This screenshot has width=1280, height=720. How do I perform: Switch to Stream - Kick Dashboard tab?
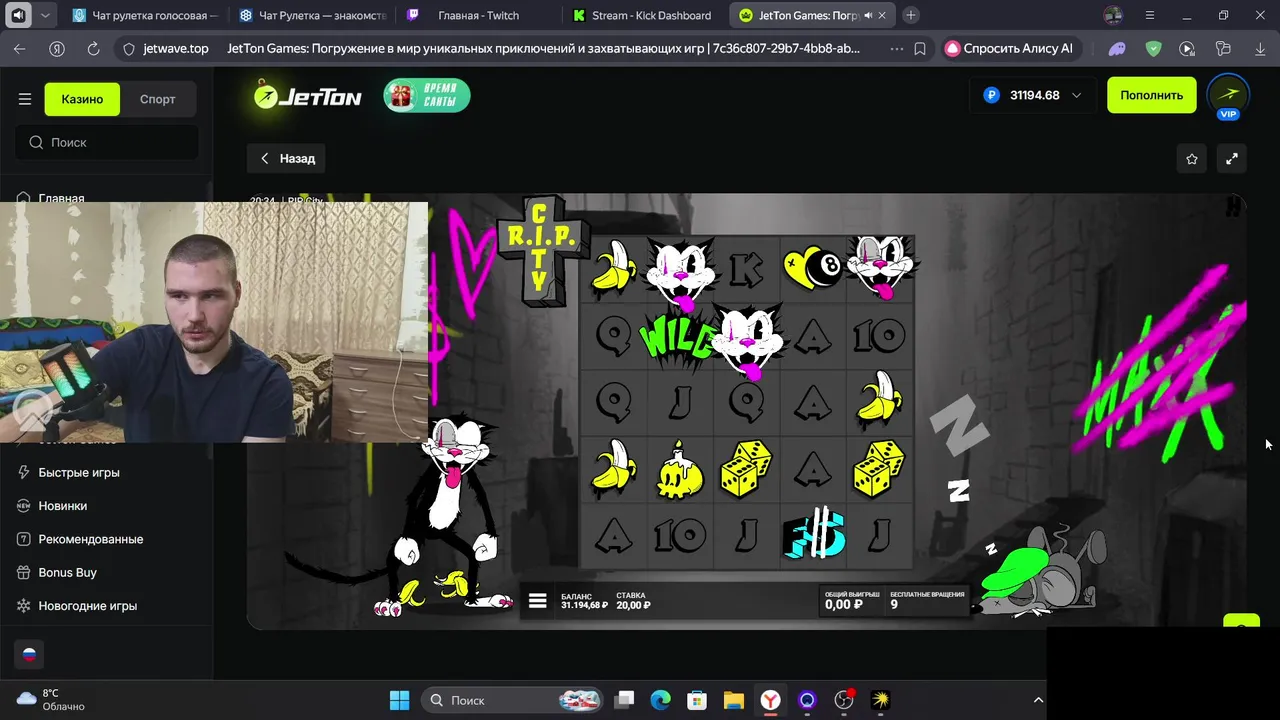tap(645, 15)
